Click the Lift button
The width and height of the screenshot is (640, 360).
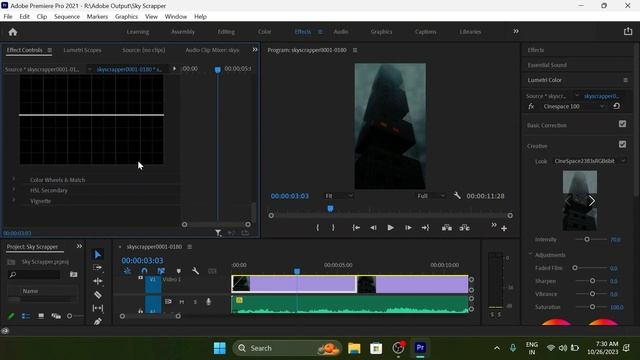point(447,228)
